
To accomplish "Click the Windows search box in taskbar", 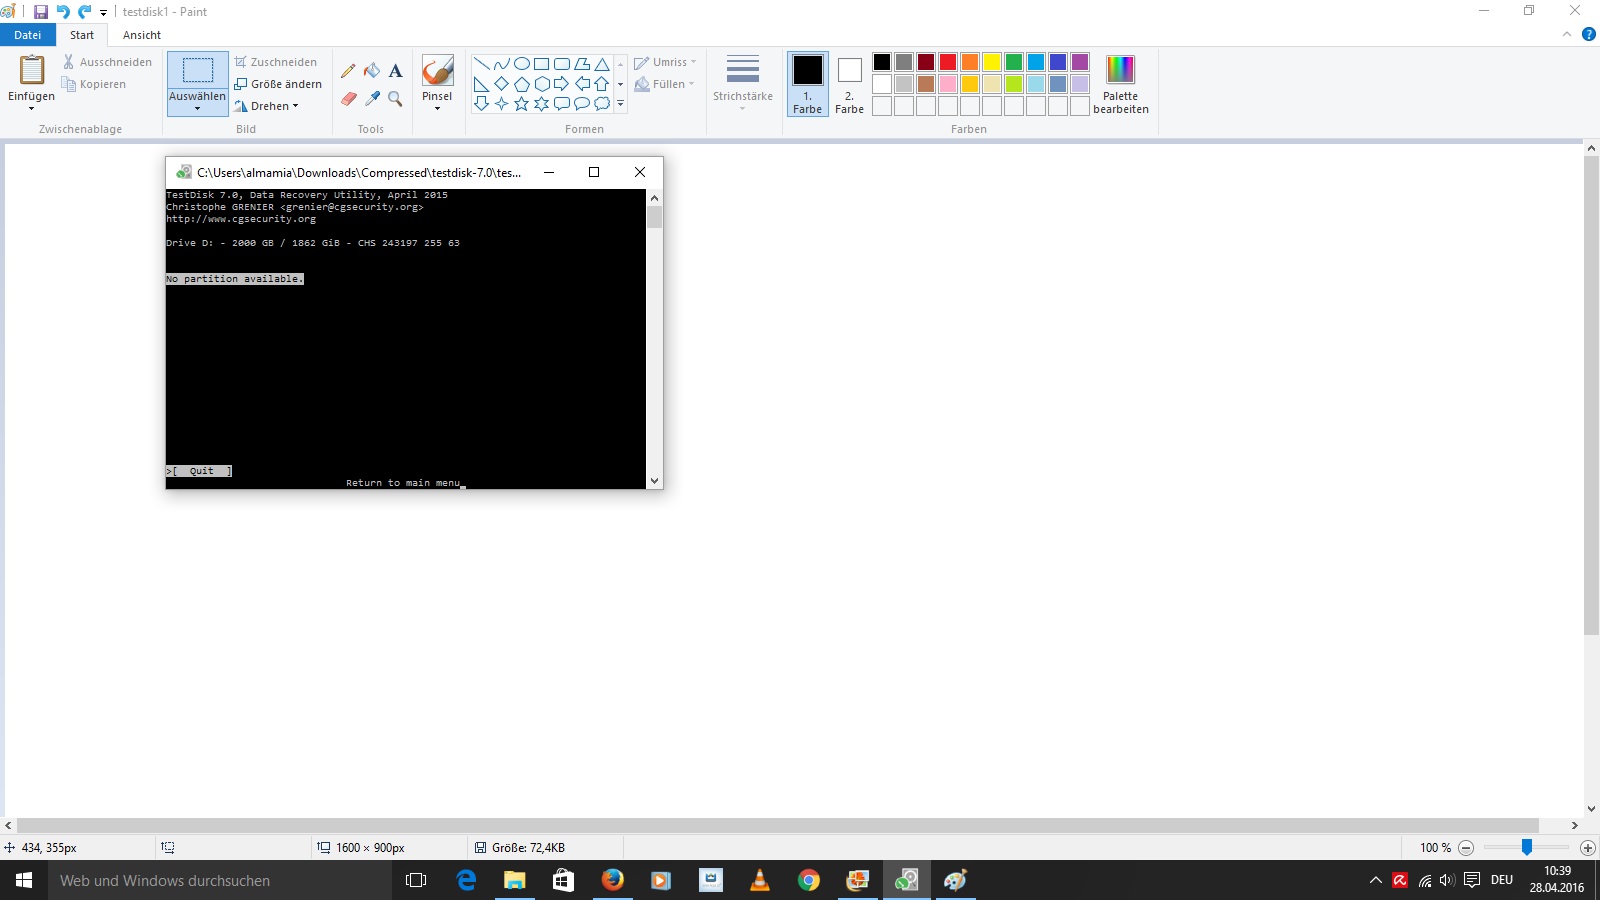I will (220, 880).
